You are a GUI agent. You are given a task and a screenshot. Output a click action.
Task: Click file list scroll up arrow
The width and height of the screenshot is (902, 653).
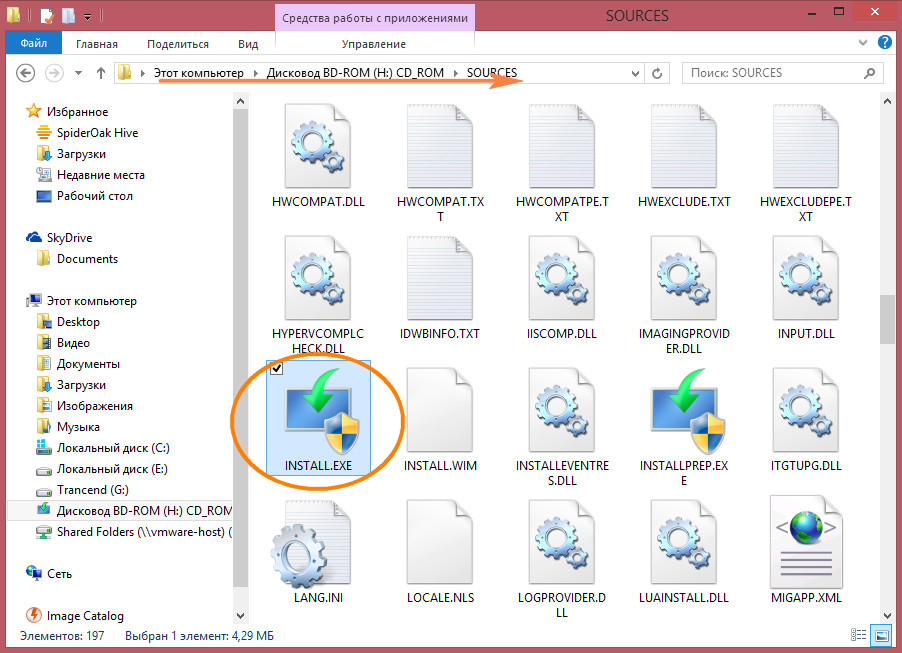[x=887, y=101]
